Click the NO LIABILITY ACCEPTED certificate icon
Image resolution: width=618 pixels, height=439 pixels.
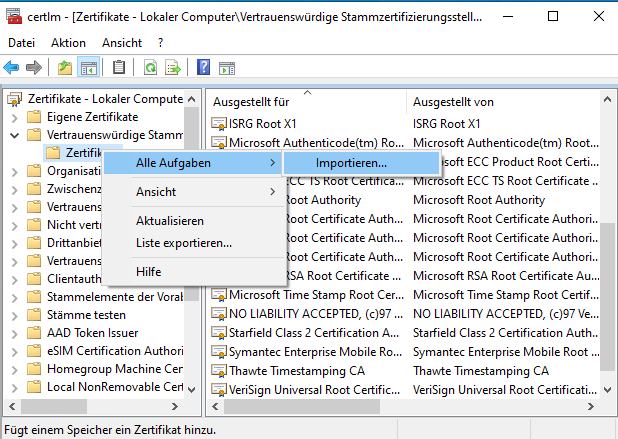tap(219, 314)
